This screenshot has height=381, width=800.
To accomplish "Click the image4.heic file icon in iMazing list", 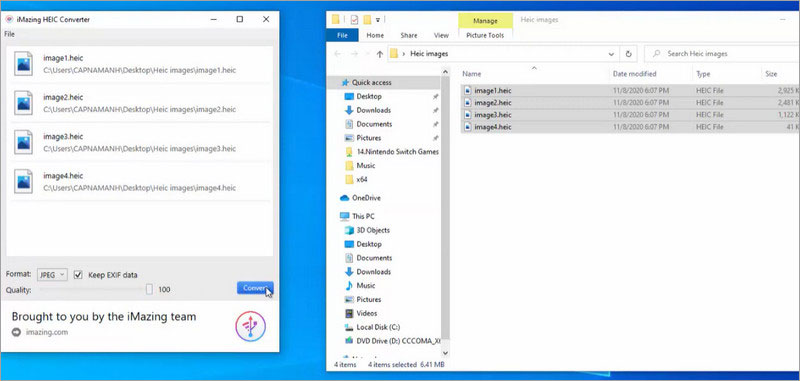I will [x=23, y=182].
